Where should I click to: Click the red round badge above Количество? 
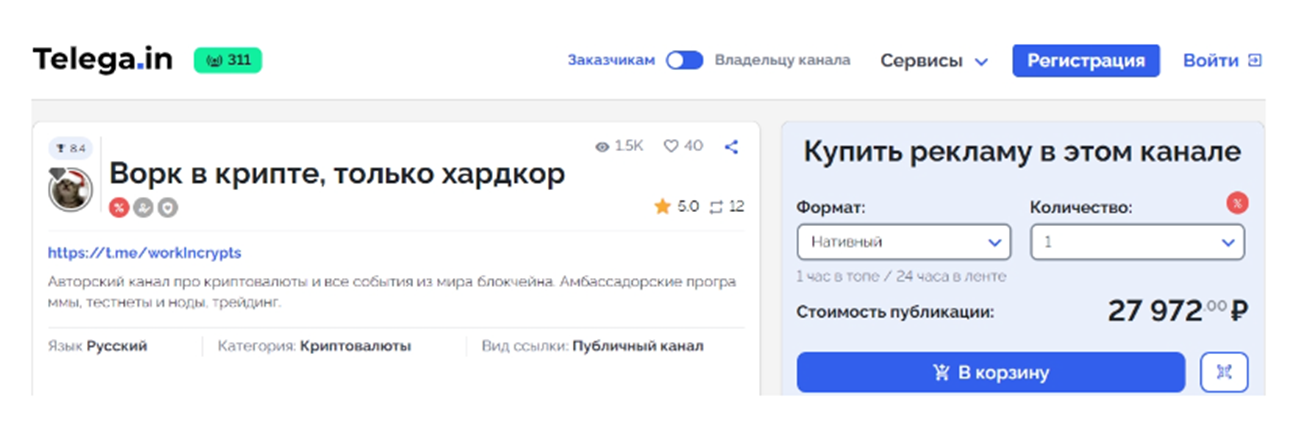tap(1237, 203)
